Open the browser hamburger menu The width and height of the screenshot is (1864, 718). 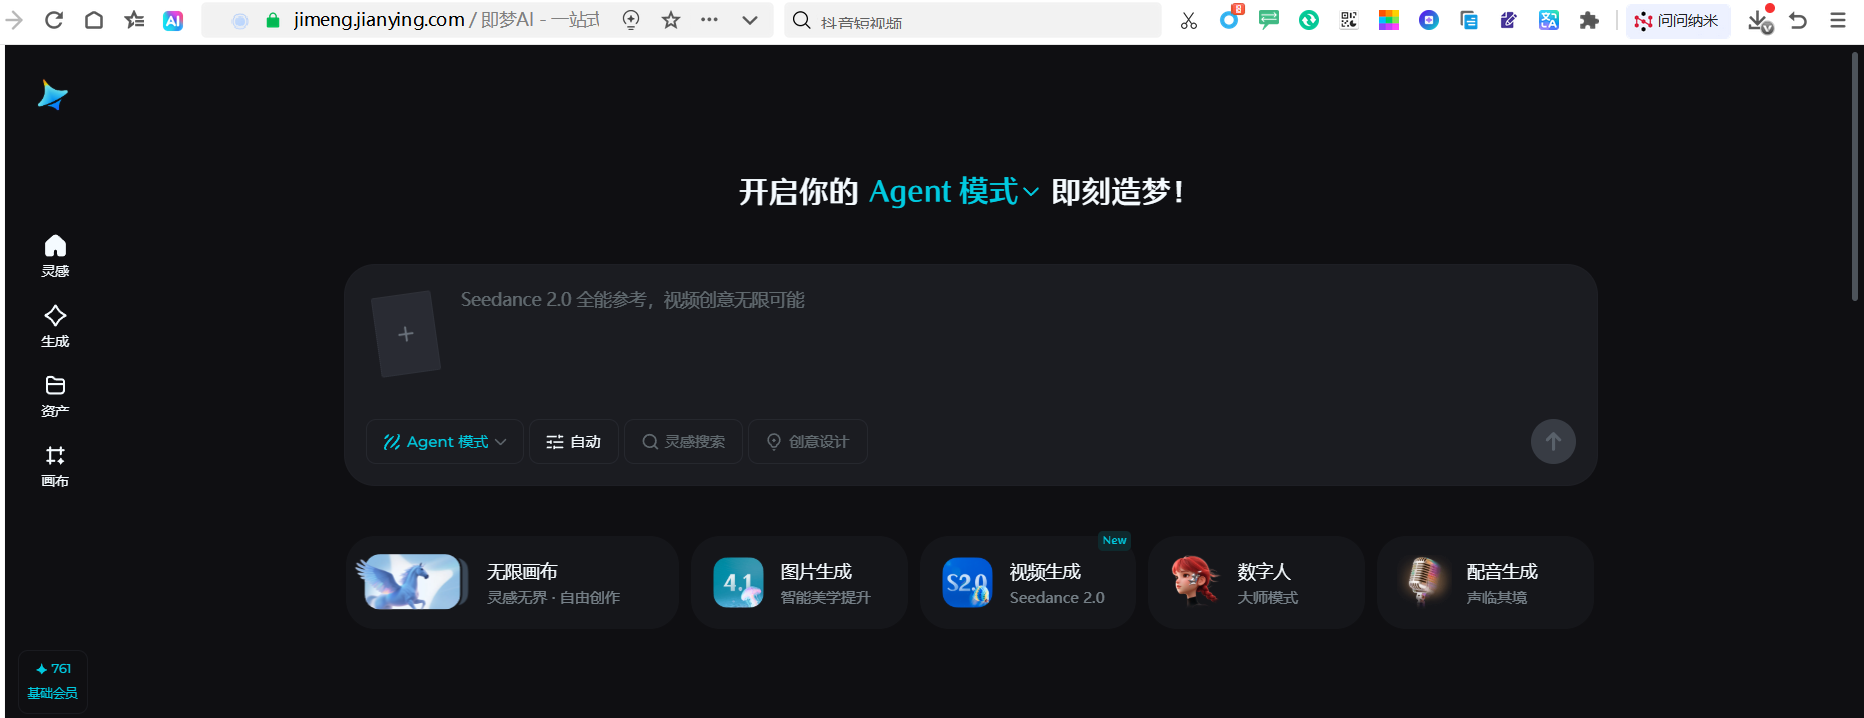click(1838, 20)
